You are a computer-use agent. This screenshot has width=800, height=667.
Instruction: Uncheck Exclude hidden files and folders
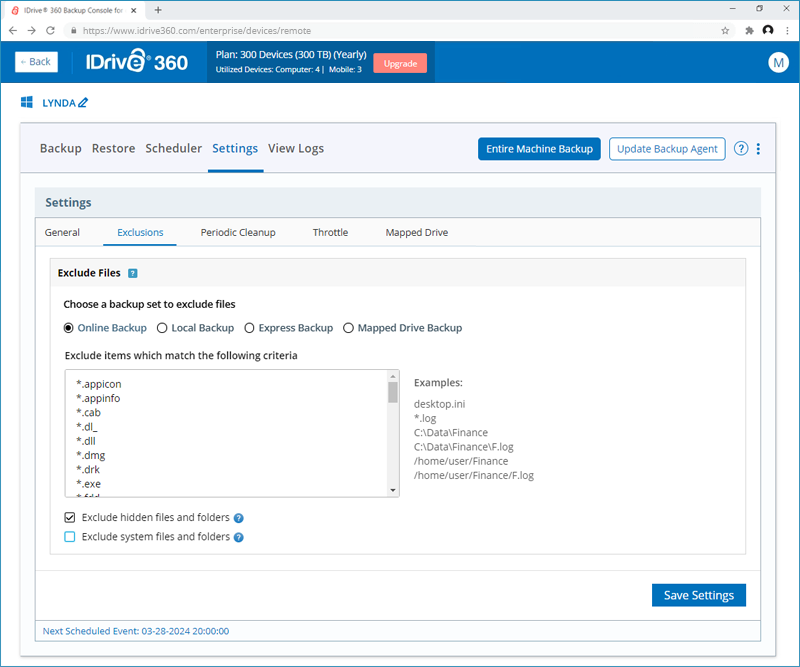(x=70, y=517)
